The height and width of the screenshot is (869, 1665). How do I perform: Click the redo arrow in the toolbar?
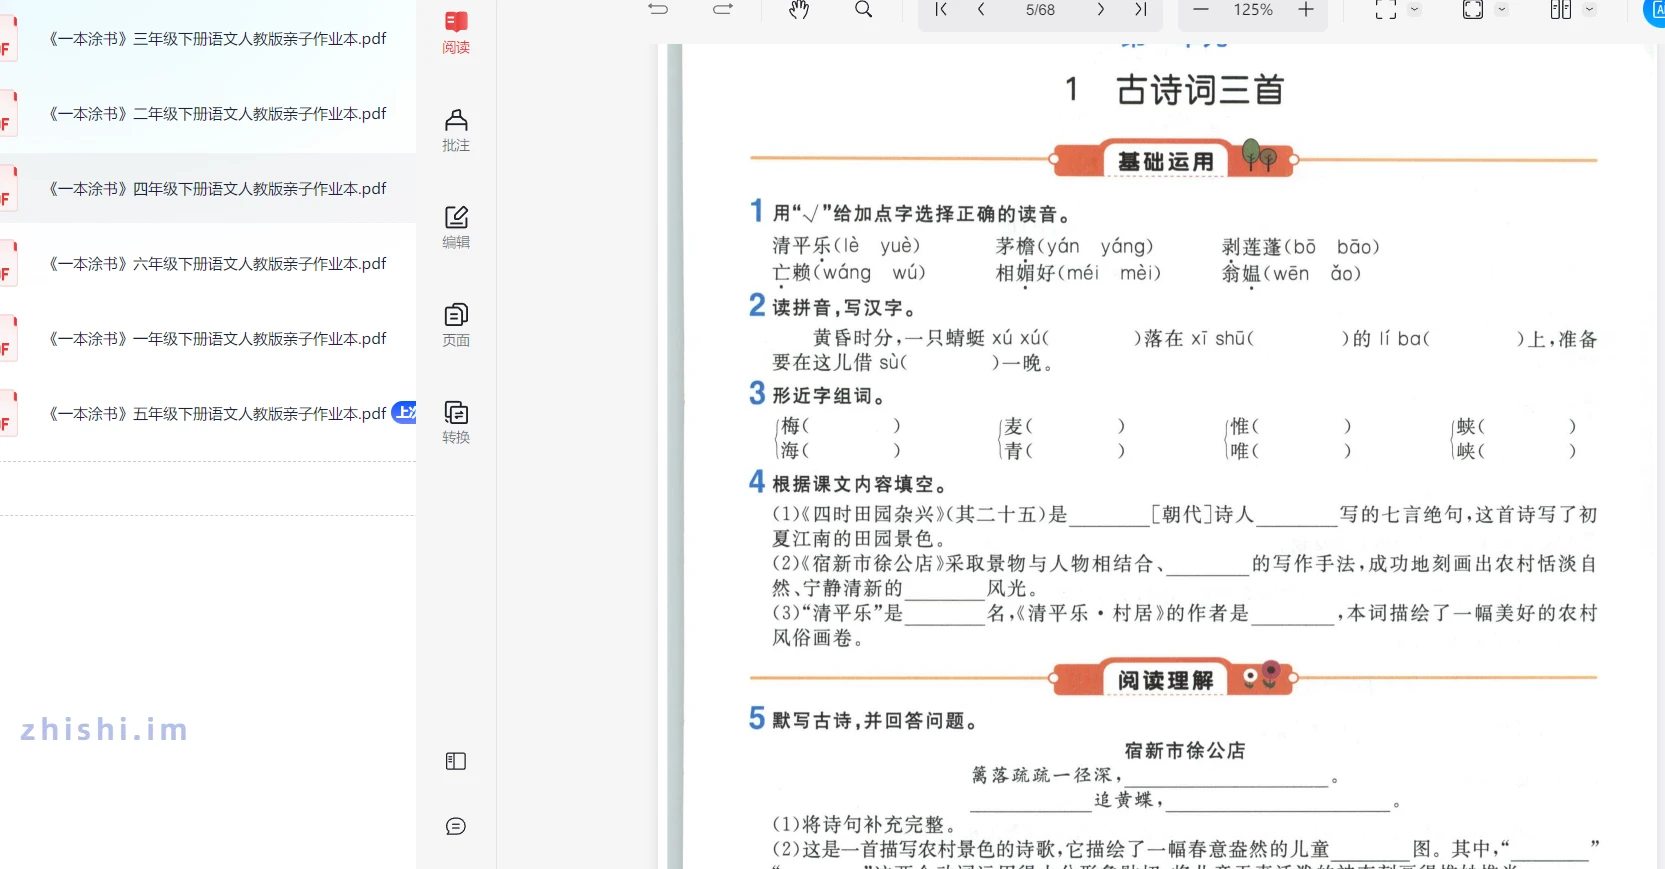click(723, 10)
